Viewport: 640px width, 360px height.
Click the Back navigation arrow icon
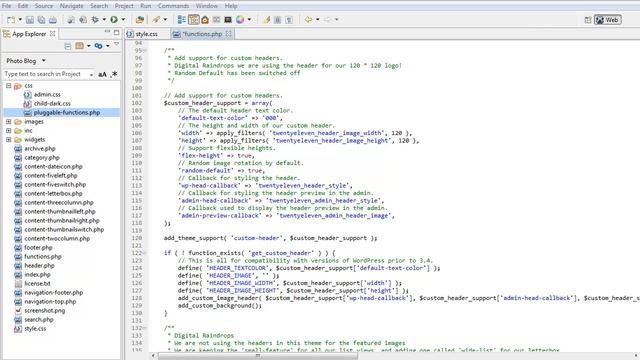click(x=309, y=20)
